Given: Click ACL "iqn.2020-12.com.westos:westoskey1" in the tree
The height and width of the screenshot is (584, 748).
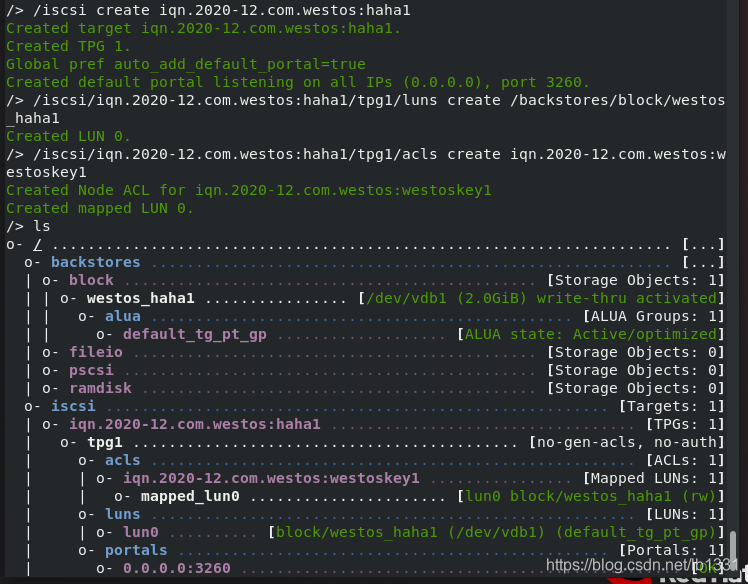Looking at the screenshot, I should 271,478.
